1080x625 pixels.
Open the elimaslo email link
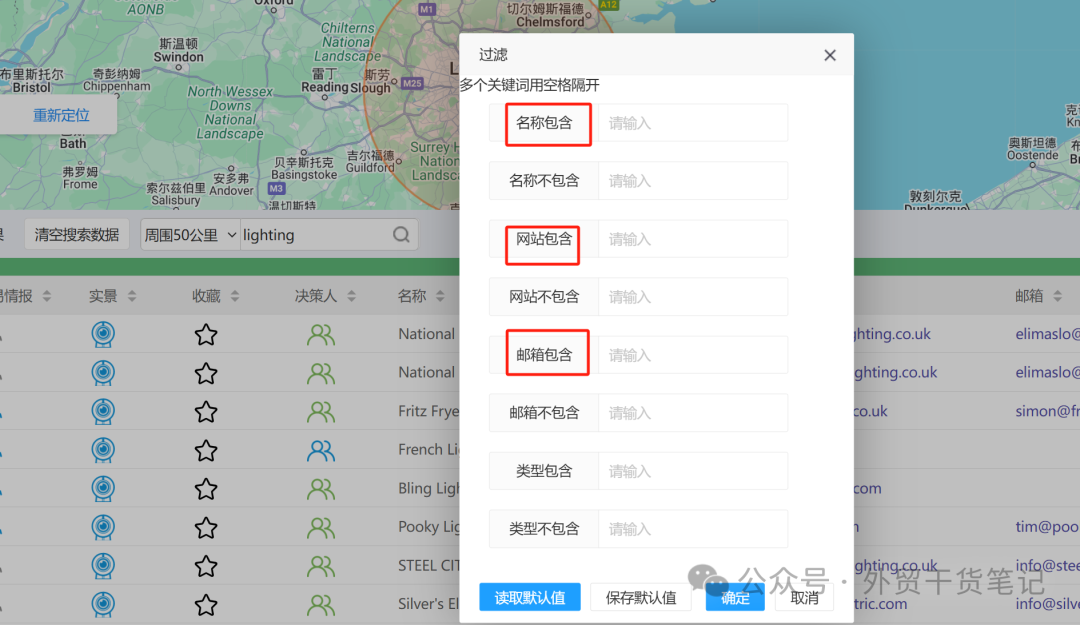coord(1047,333)
